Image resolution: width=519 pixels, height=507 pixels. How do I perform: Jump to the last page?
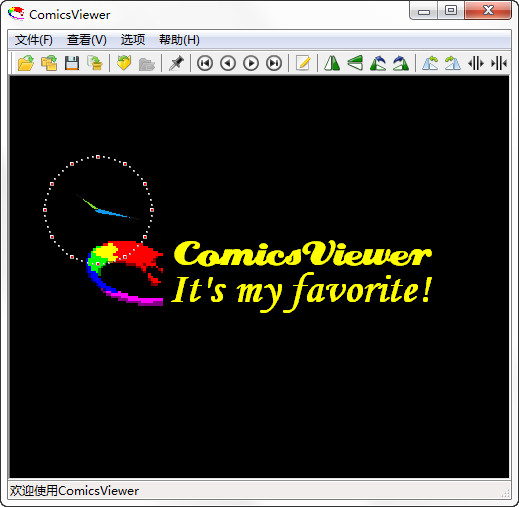(274, 63)
